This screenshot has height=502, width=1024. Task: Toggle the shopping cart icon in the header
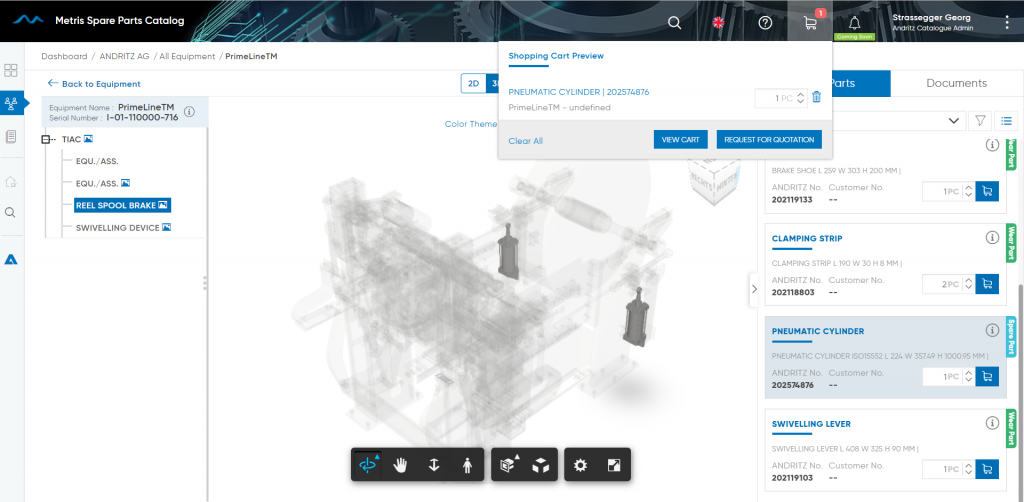point(810,23)
